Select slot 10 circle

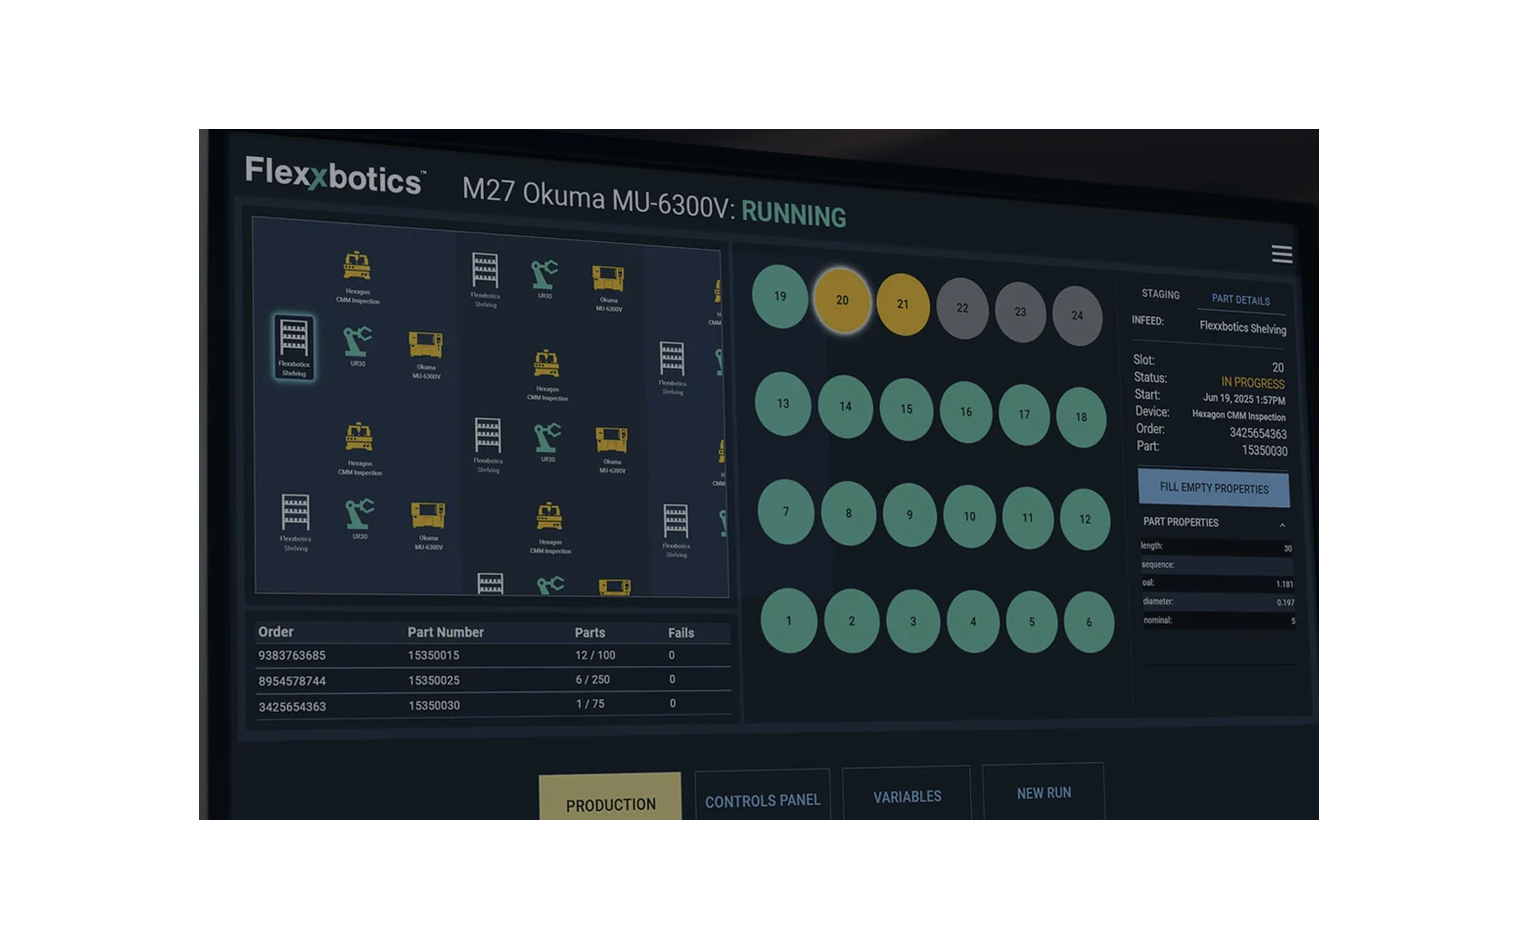click(970, 517)
